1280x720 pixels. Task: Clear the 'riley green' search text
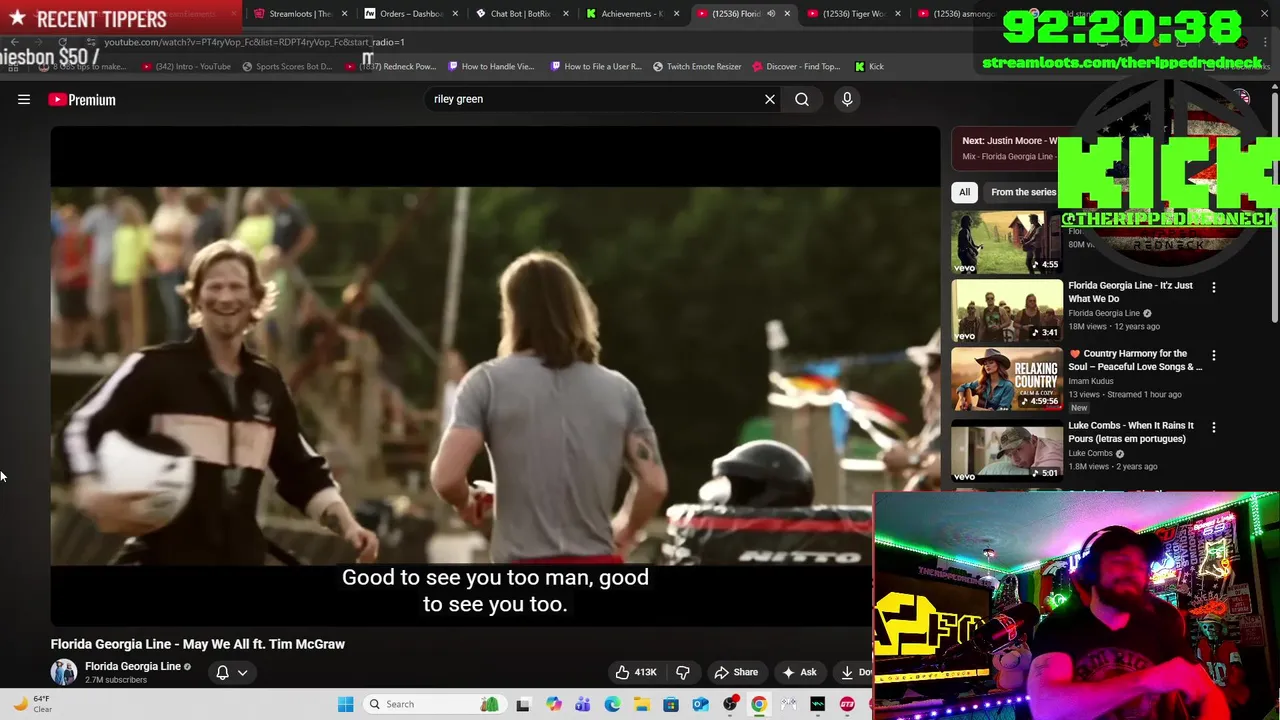click(x=770, y=99)
